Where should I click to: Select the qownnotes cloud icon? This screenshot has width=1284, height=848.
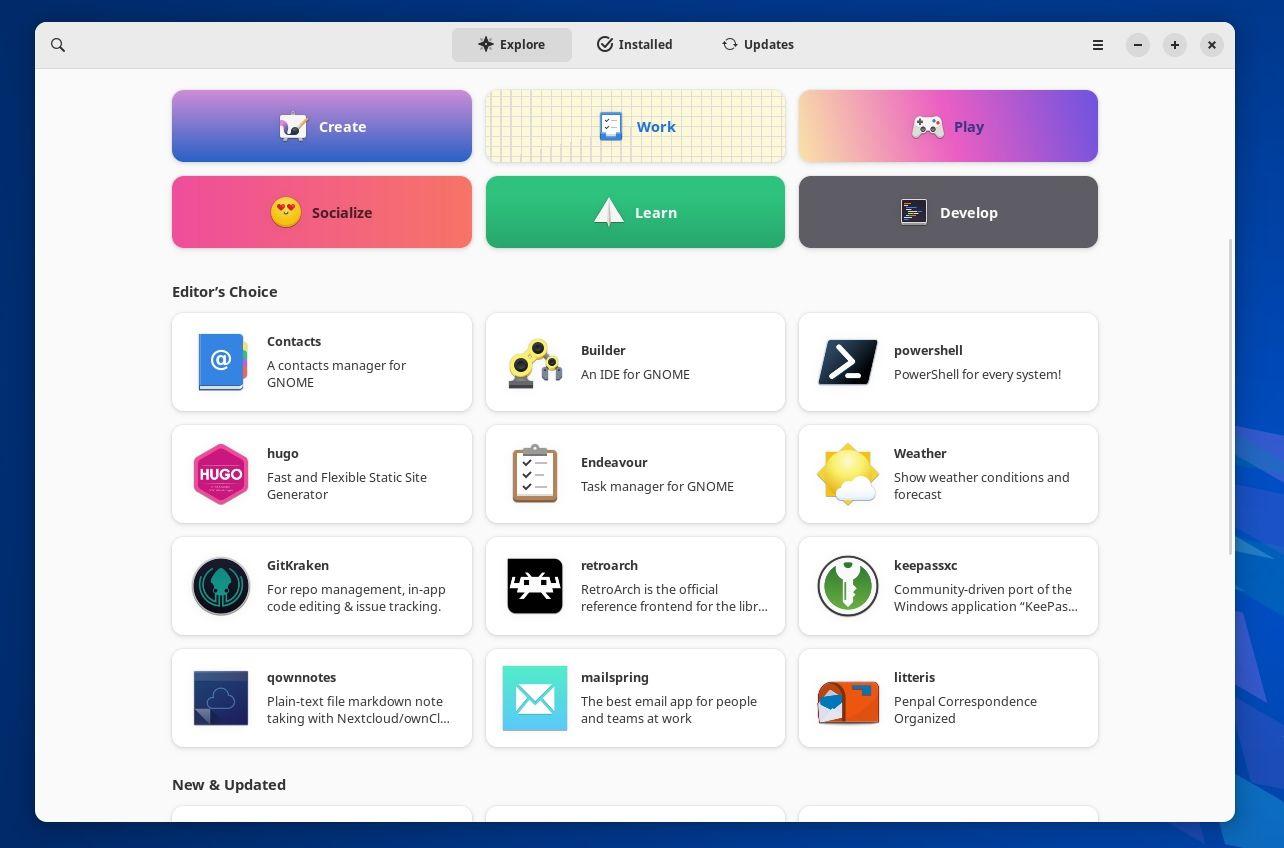pos(220,698)
